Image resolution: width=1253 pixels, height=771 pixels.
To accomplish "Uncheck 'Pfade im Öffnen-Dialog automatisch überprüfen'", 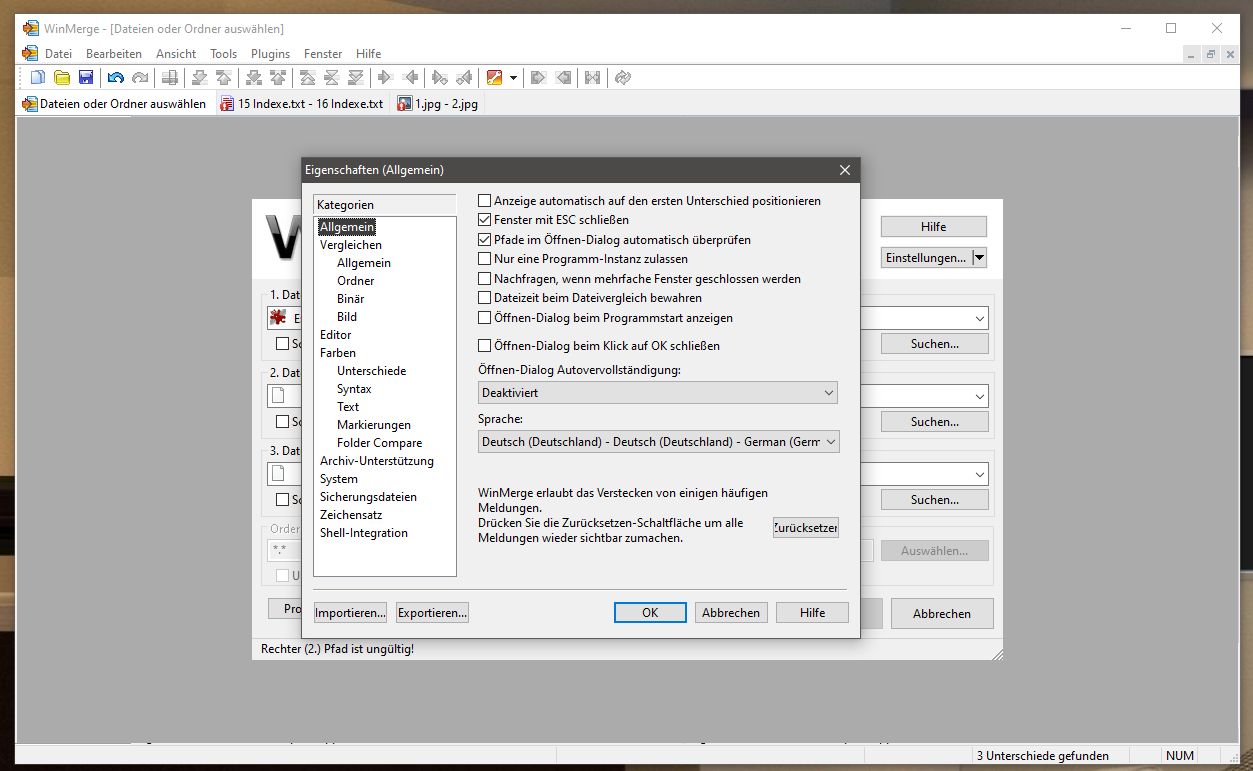I will pos(485,240).
